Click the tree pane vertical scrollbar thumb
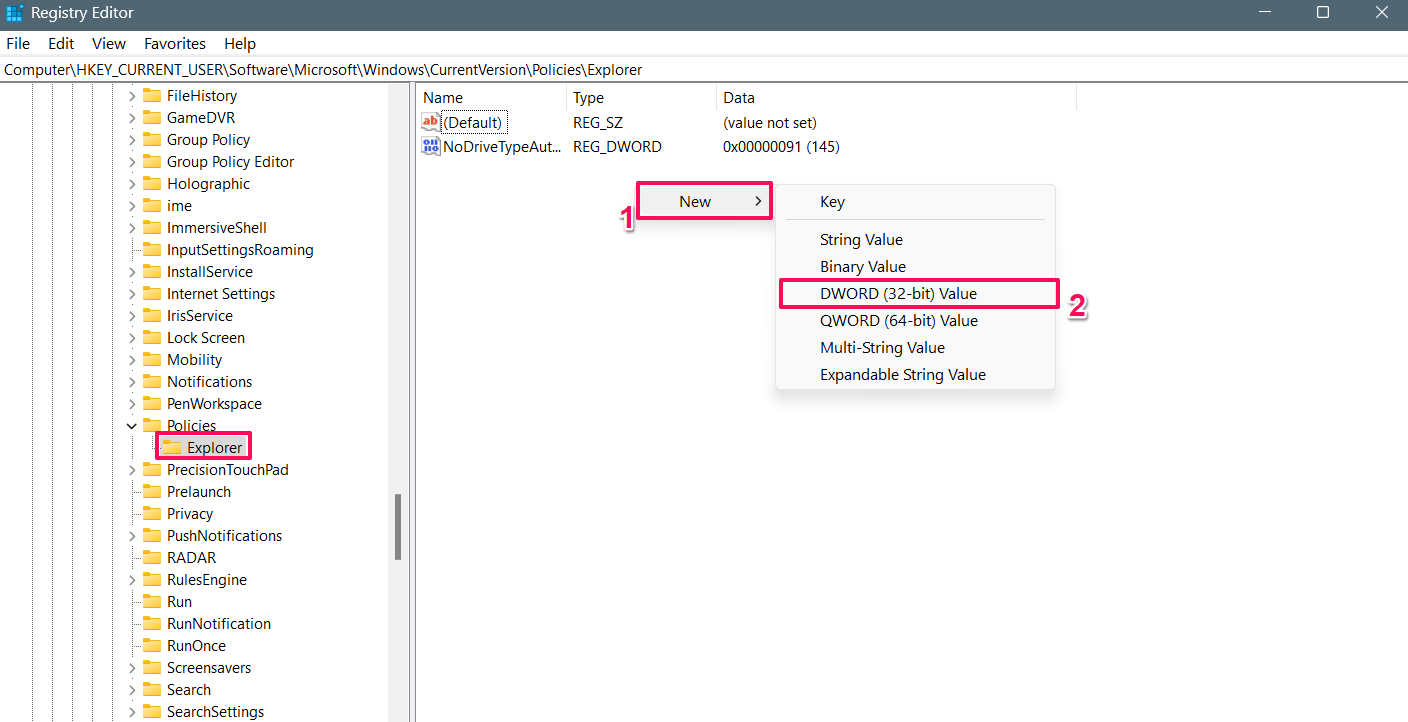 click(x=398, y=527)
